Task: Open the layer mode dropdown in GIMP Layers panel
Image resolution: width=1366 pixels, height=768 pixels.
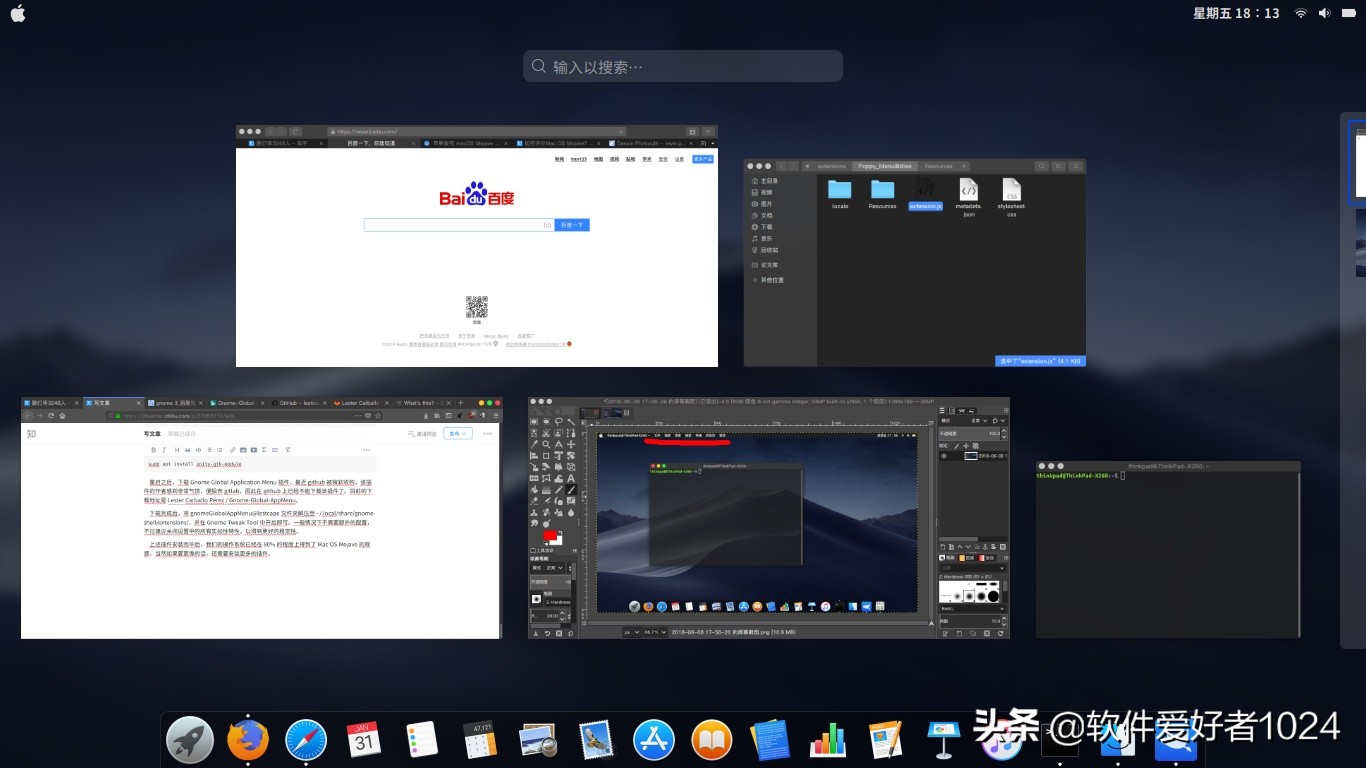Action: (x=981, y=420)
